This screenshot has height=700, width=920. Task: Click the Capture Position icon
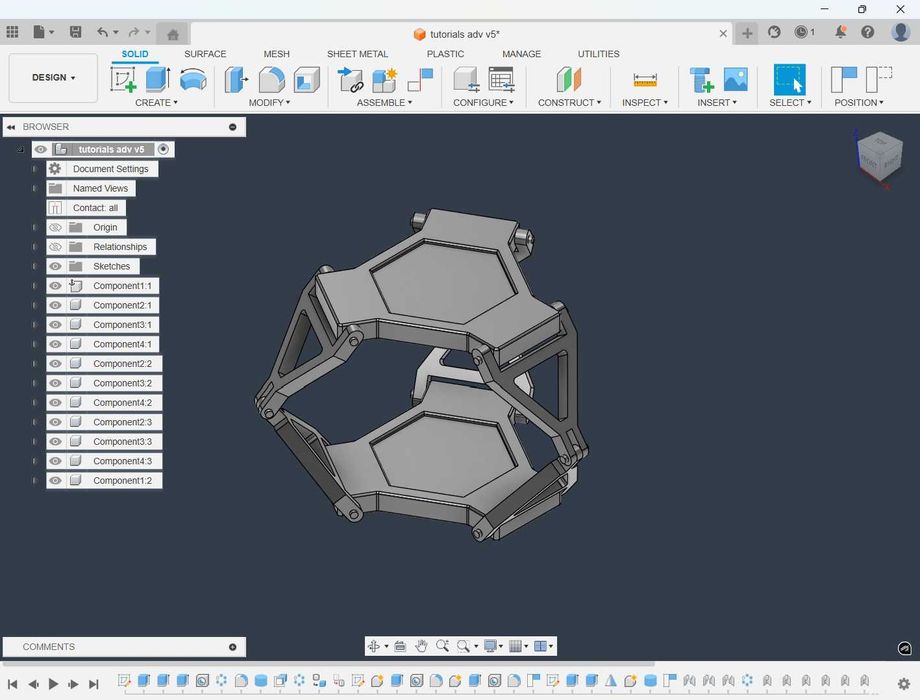pos(844,79)
